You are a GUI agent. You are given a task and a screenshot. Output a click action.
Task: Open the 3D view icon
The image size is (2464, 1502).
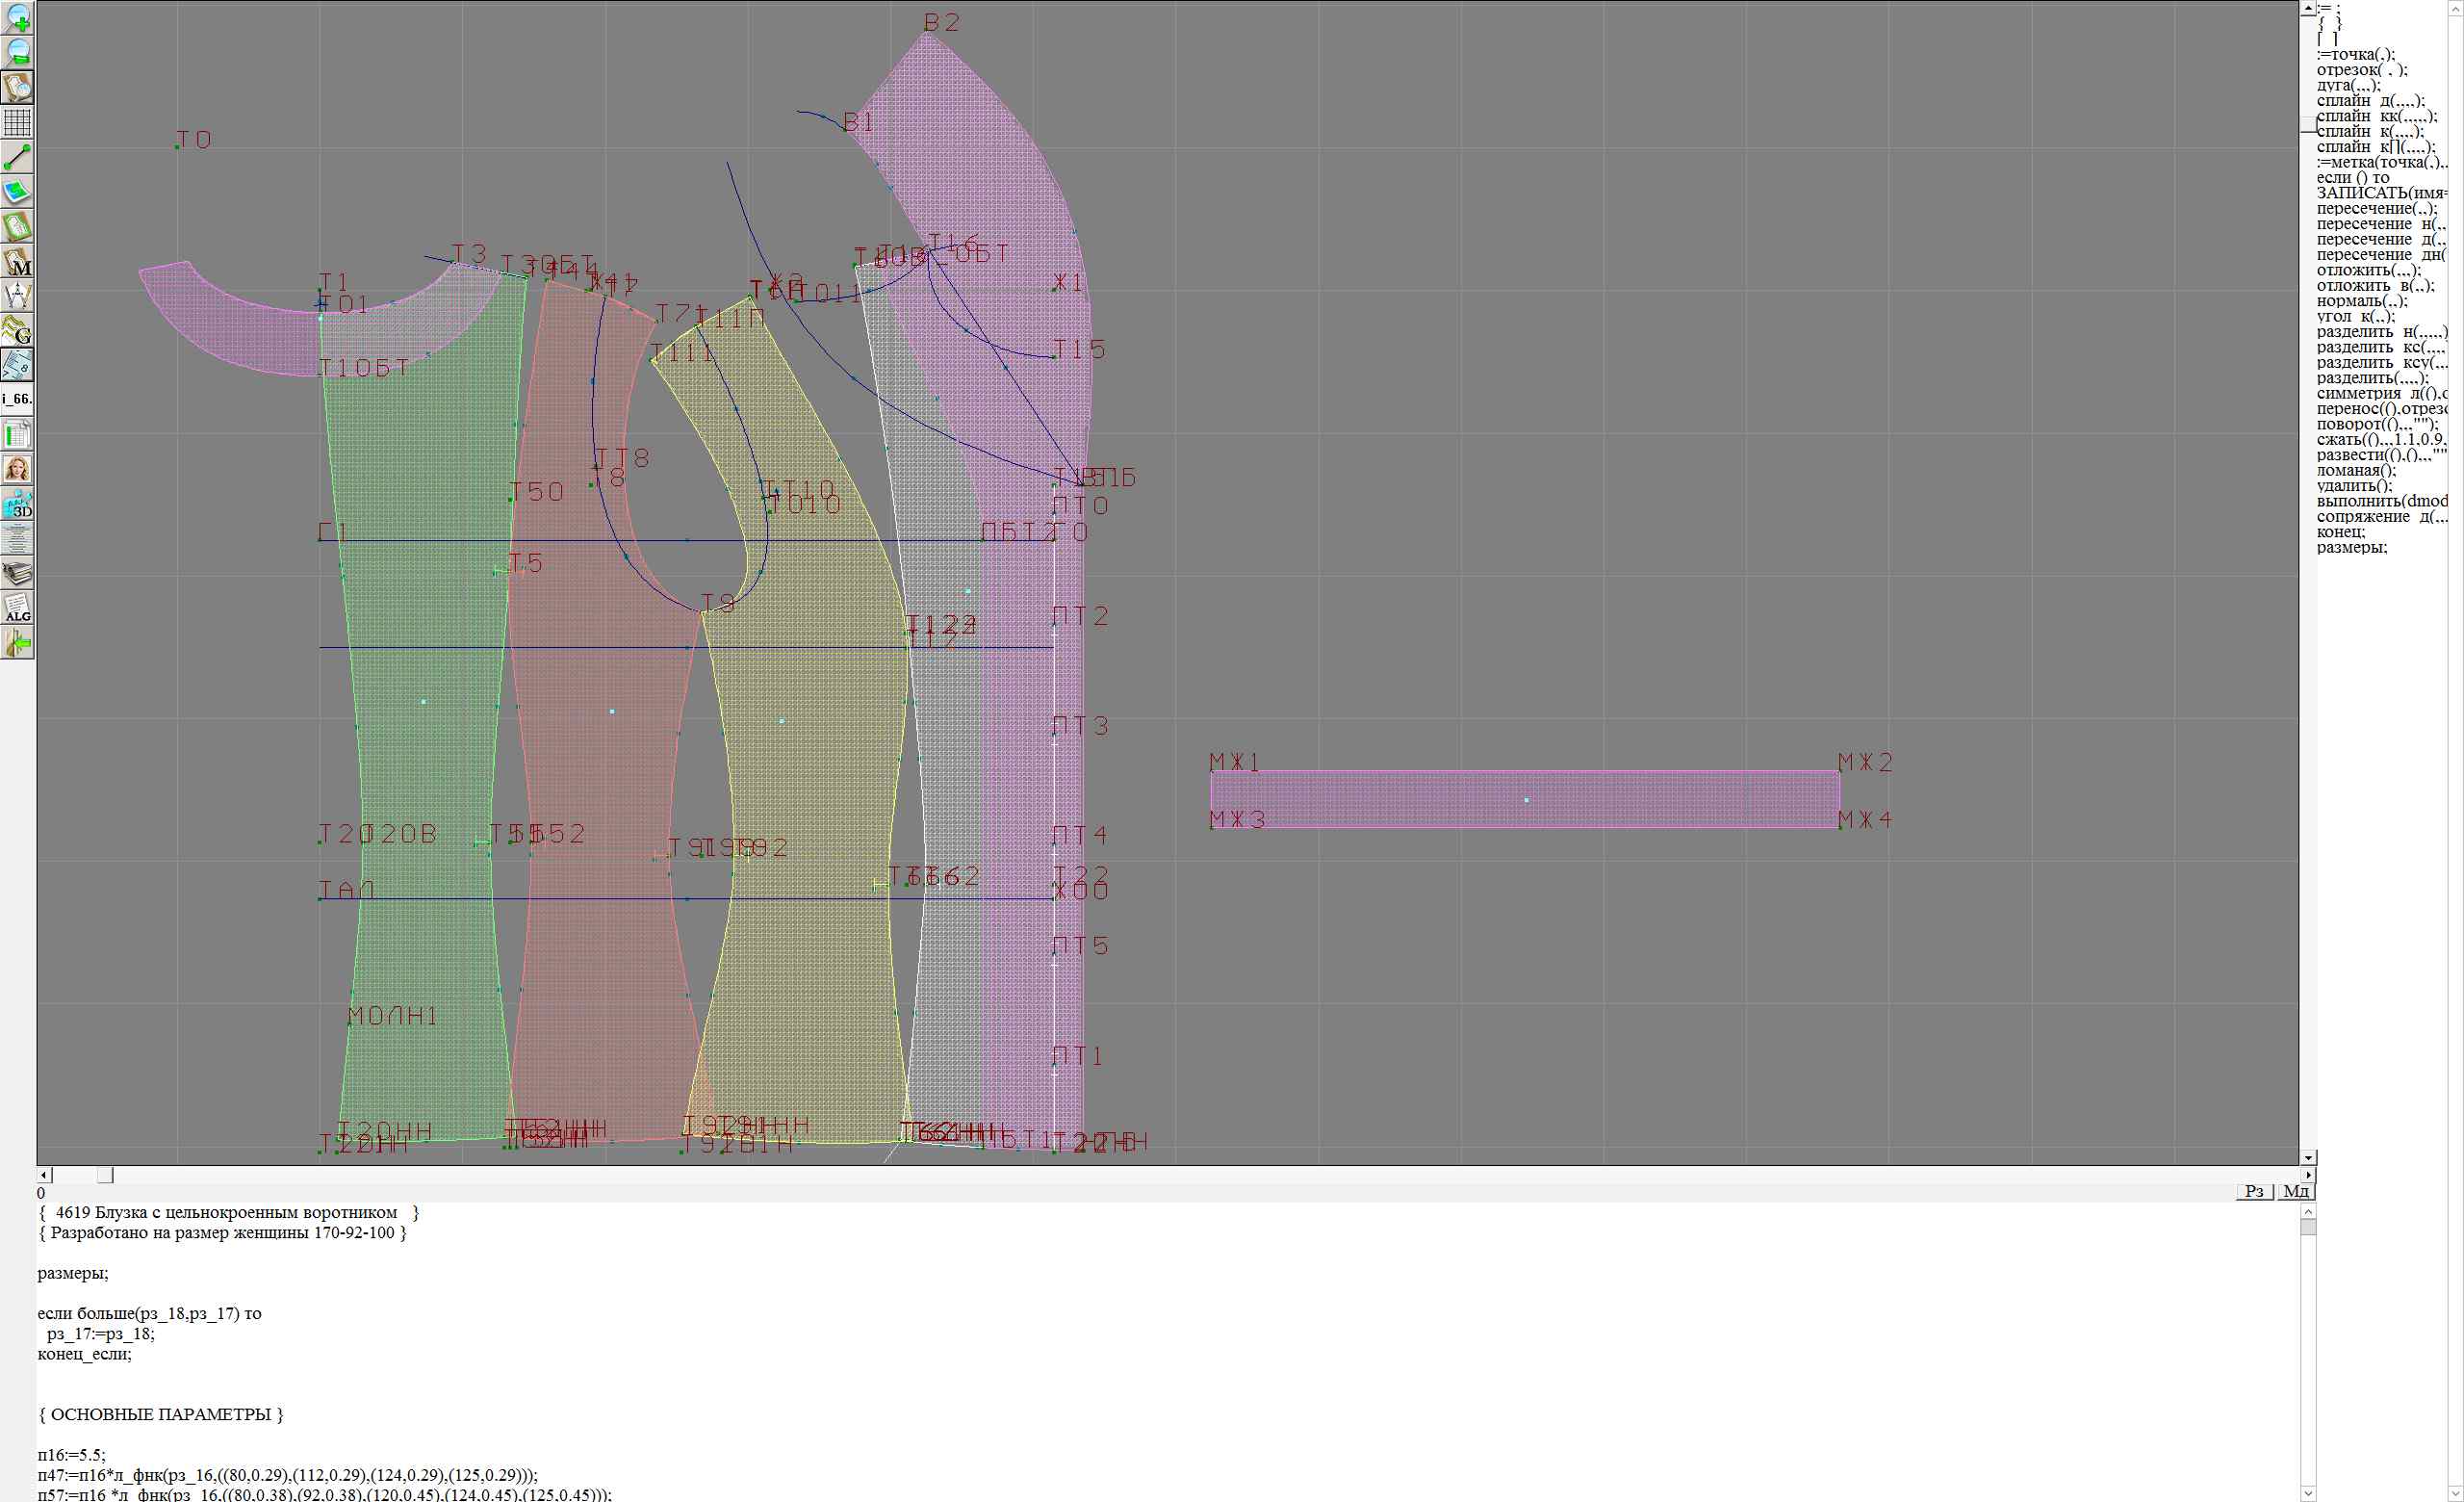[18, 504]
